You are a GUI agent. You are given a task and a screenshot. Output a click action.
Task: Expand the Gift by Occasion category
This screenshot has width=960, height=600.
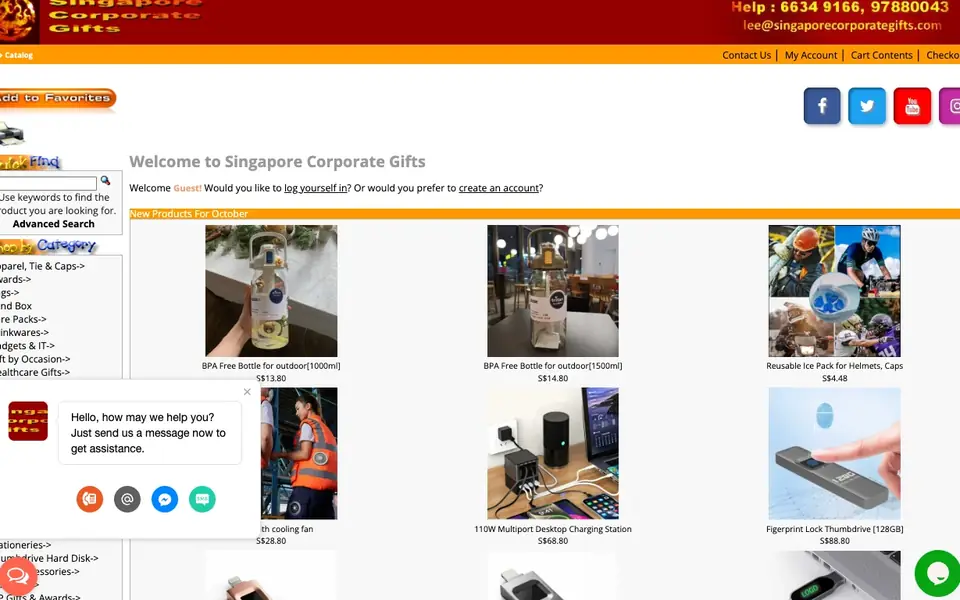(35, 359)
